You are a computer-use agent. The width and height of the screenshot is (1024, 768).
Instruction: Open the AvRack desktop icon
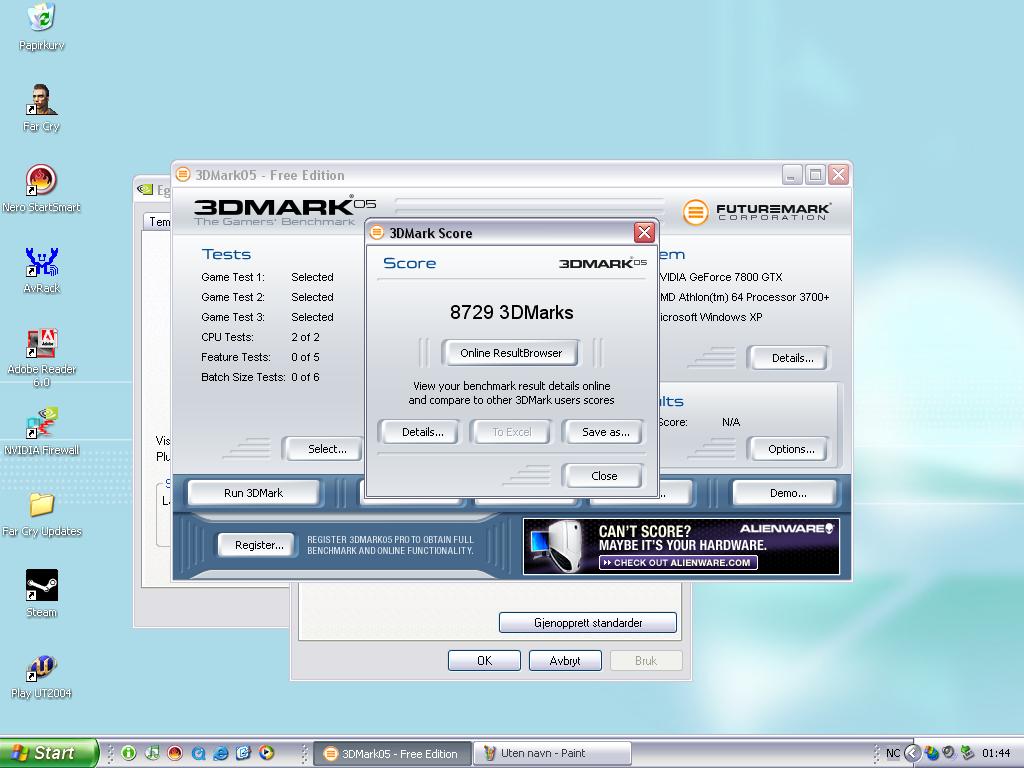(41, 270)
